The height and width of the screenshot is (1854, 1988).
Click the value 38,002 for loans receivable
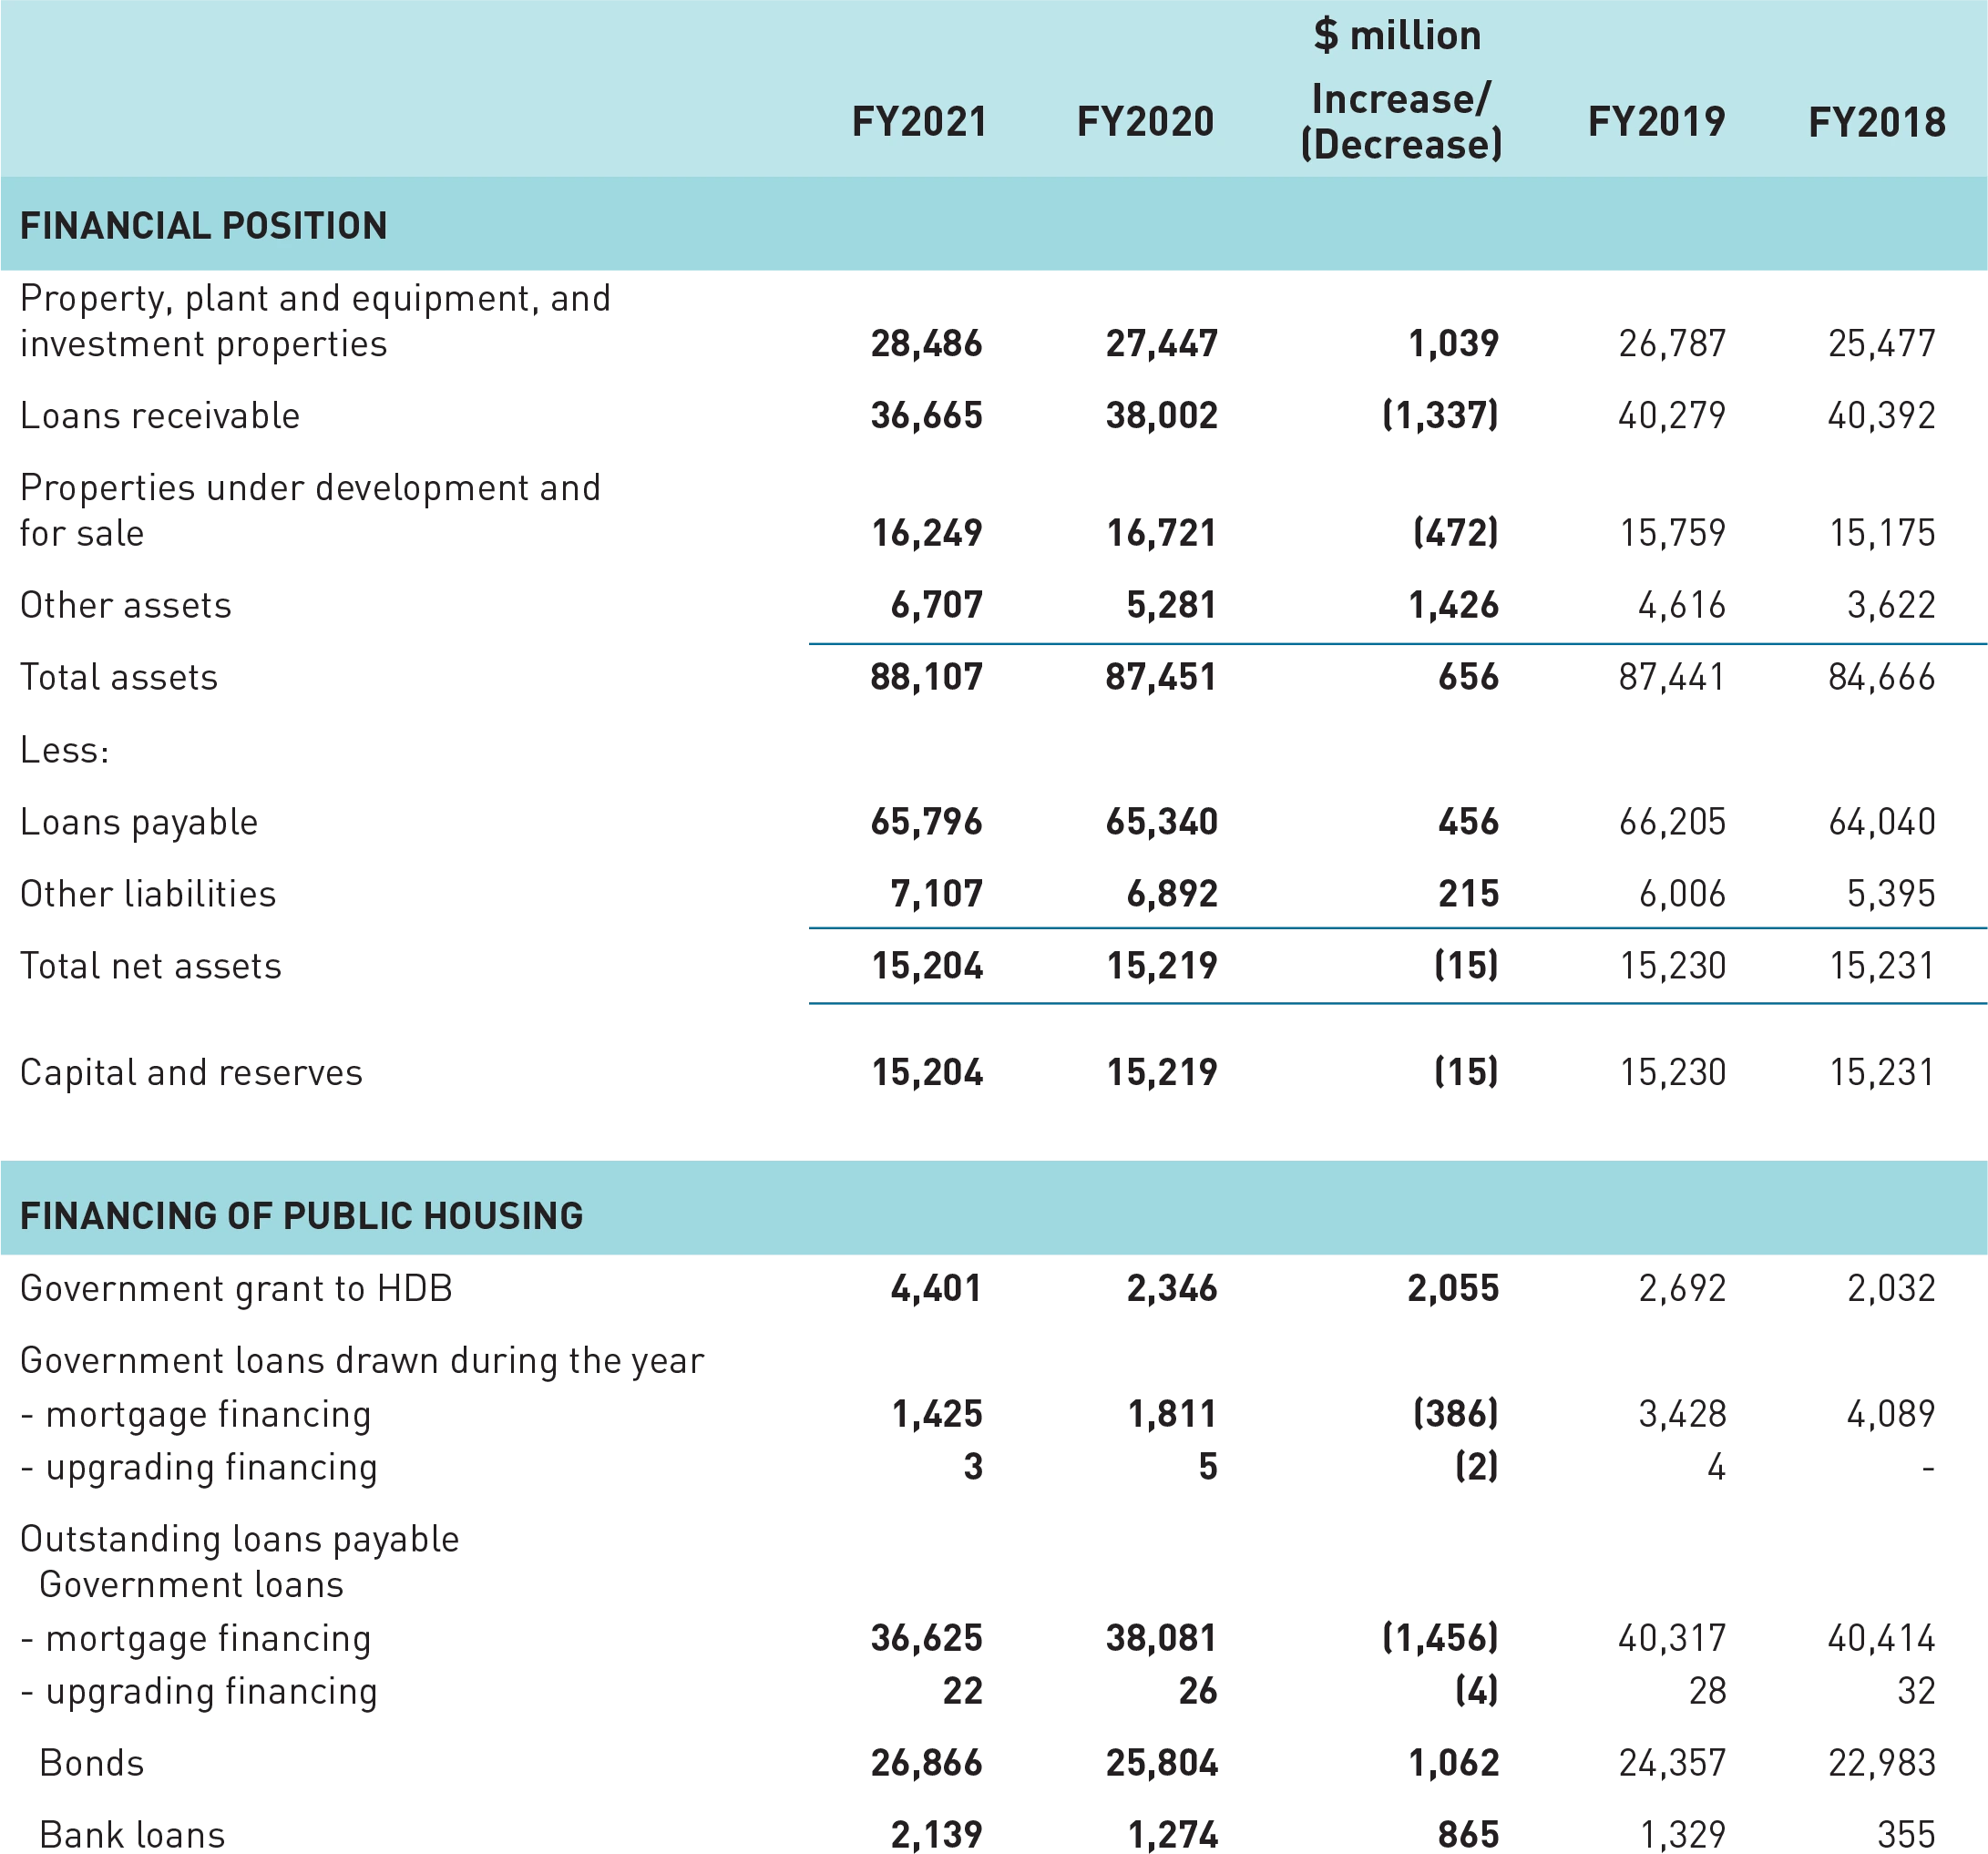(1162, 415)
